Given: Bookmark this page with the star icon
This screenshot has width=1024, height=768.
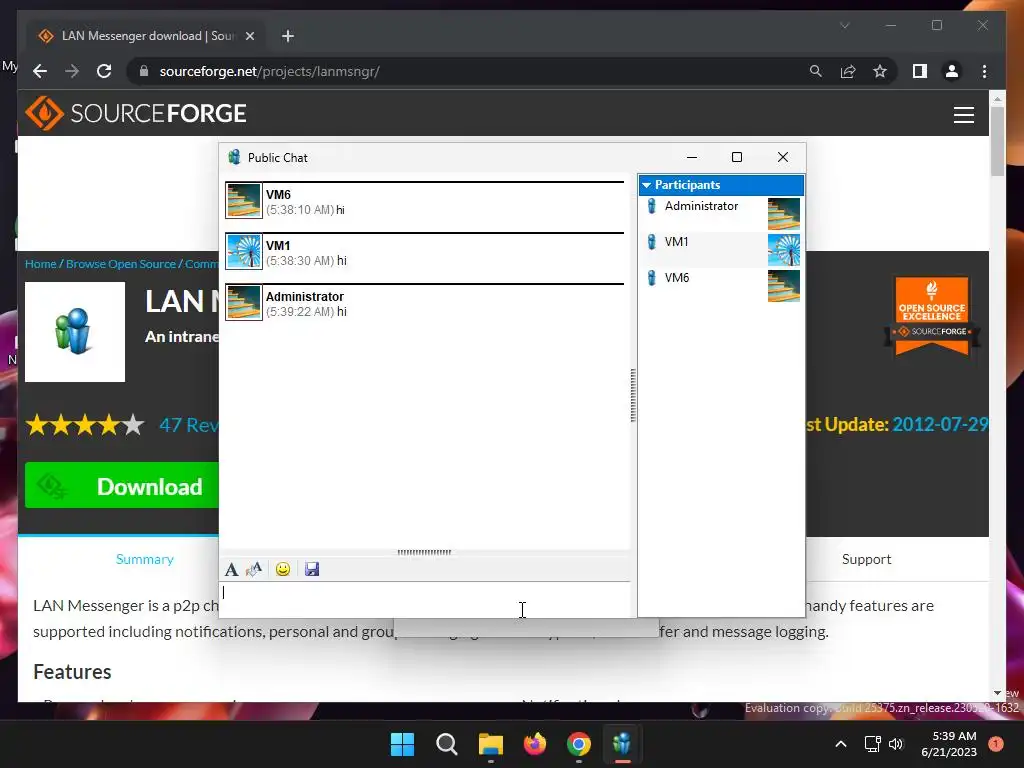Looking at the screenshot, I should 880,71.
